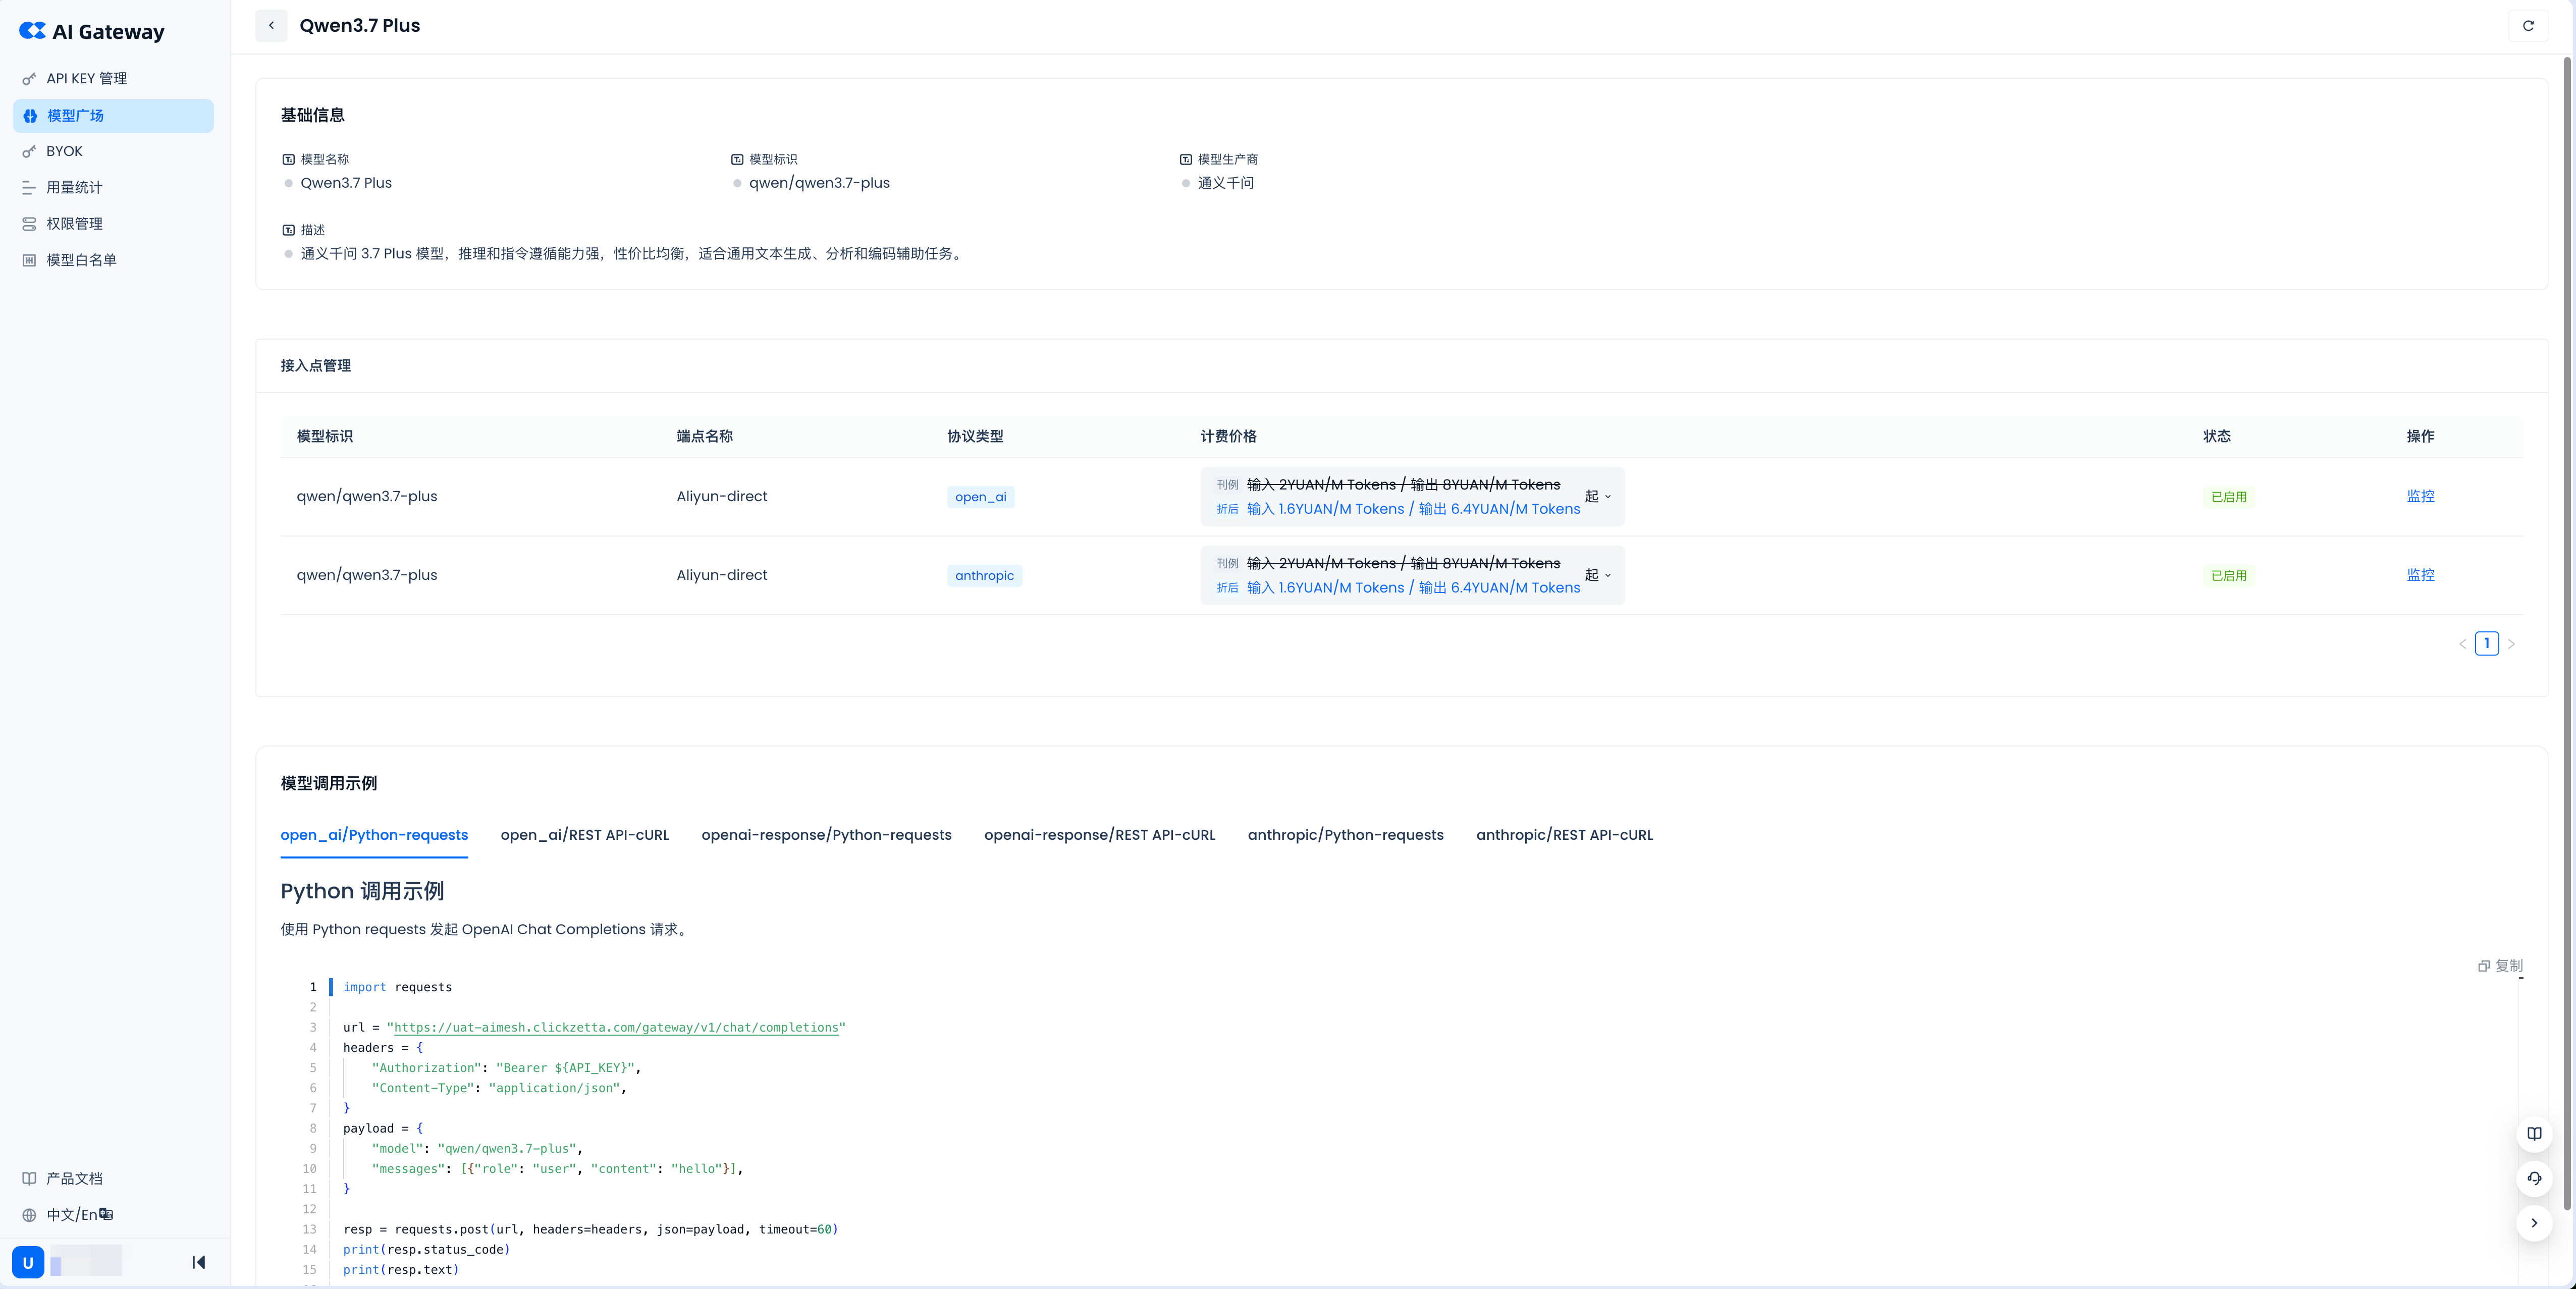
Task: Click the 通义千问 producer value
Action: [x=1225, y=183]
